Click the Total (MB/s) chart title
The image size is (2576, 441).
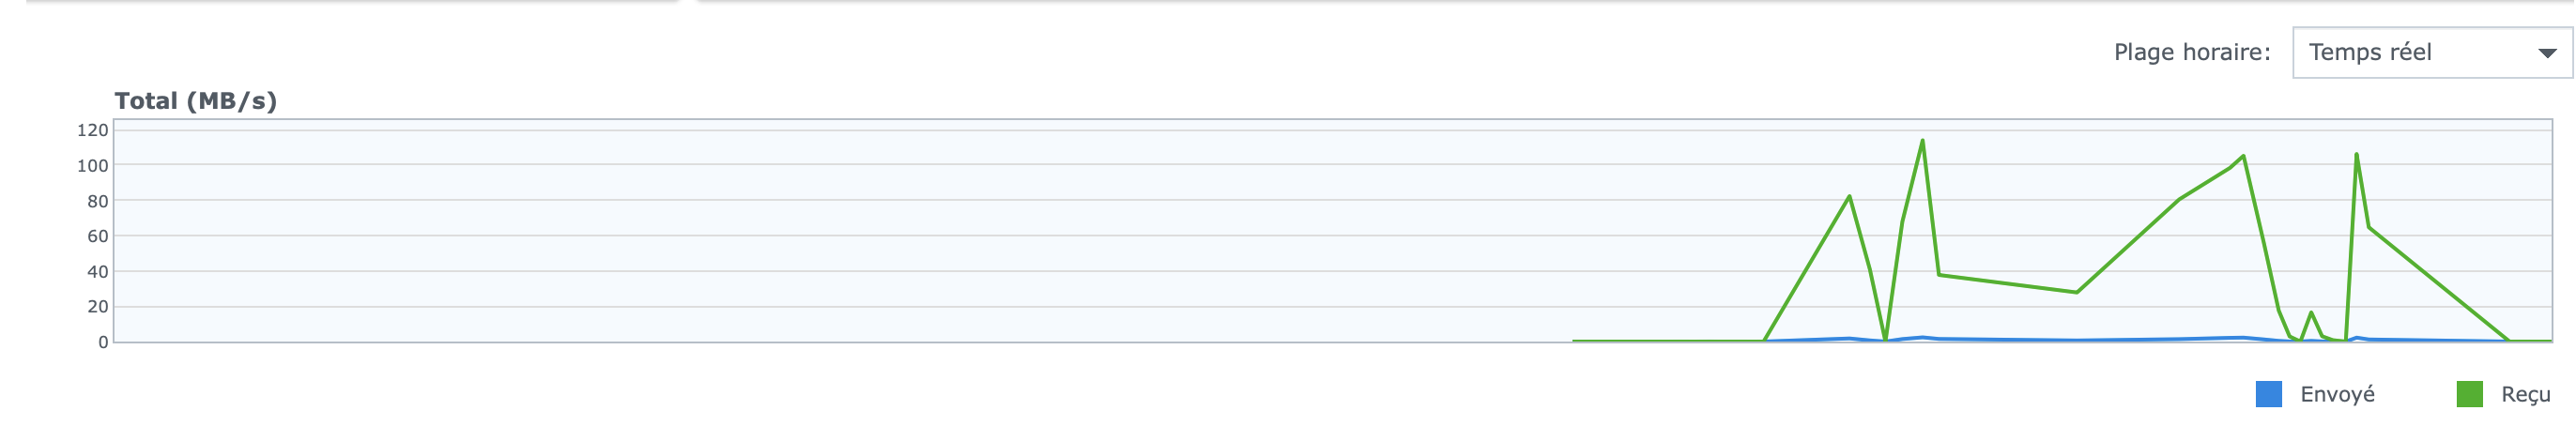tap(195, 101)
